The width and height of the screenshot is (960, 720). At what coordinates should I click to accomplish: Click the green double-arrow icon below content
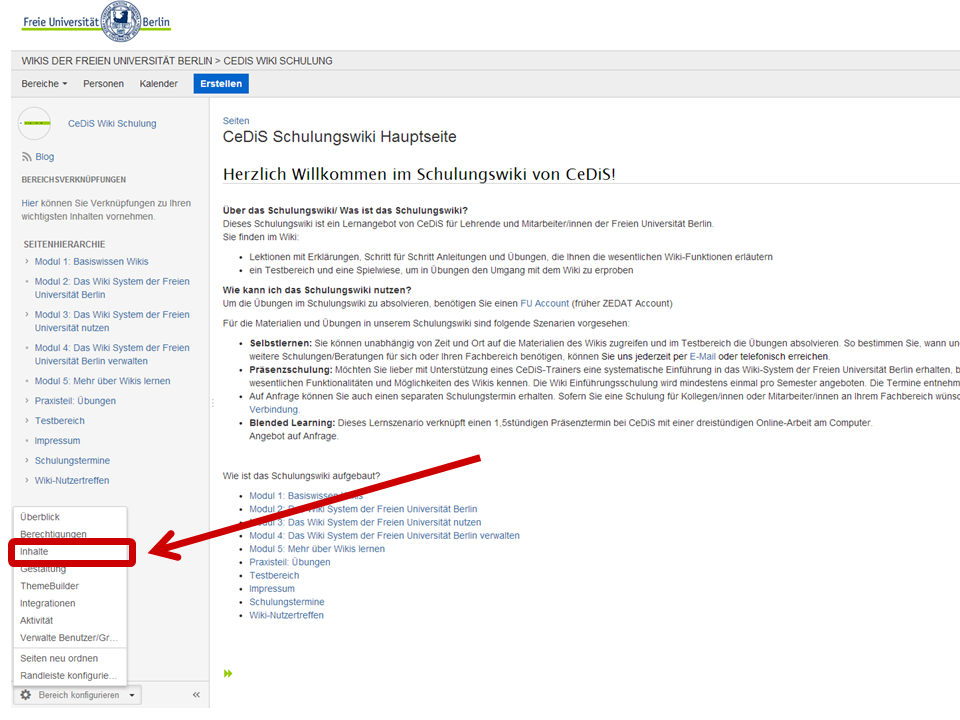coord(228,673)
